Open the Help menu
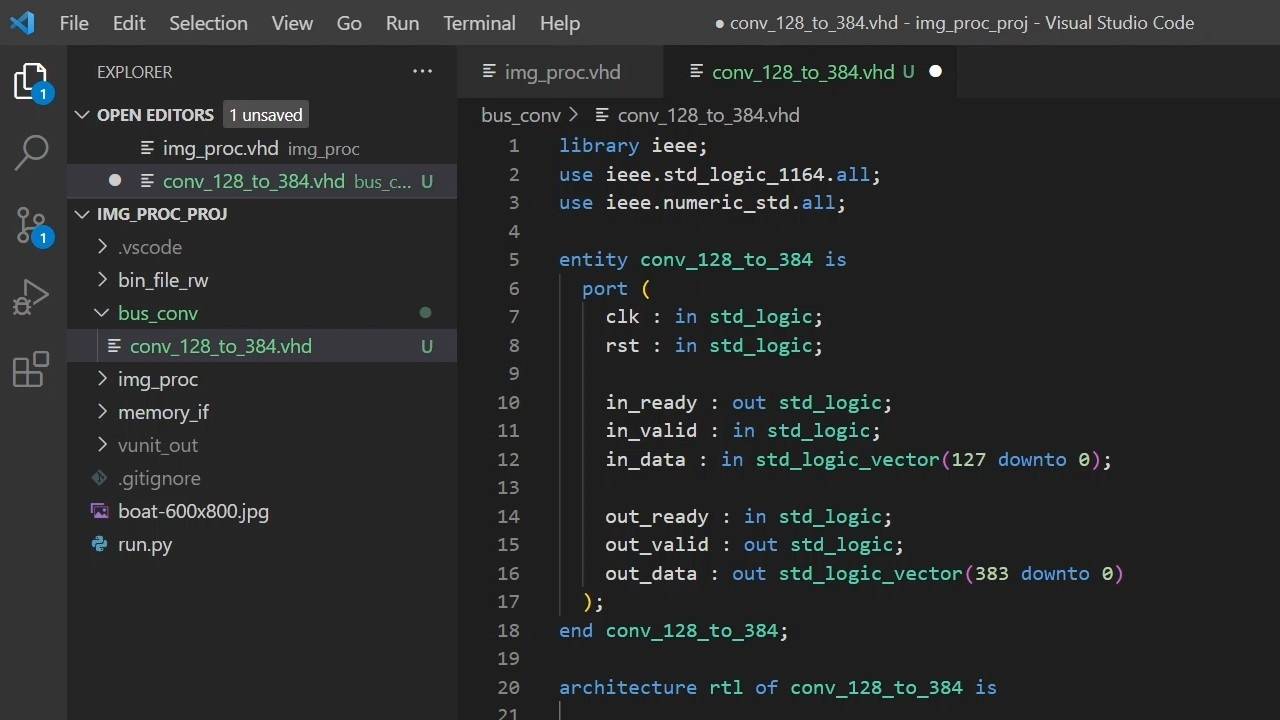Image resolution: width=1280 pixels, height=720 pixels. click(559, 23)
